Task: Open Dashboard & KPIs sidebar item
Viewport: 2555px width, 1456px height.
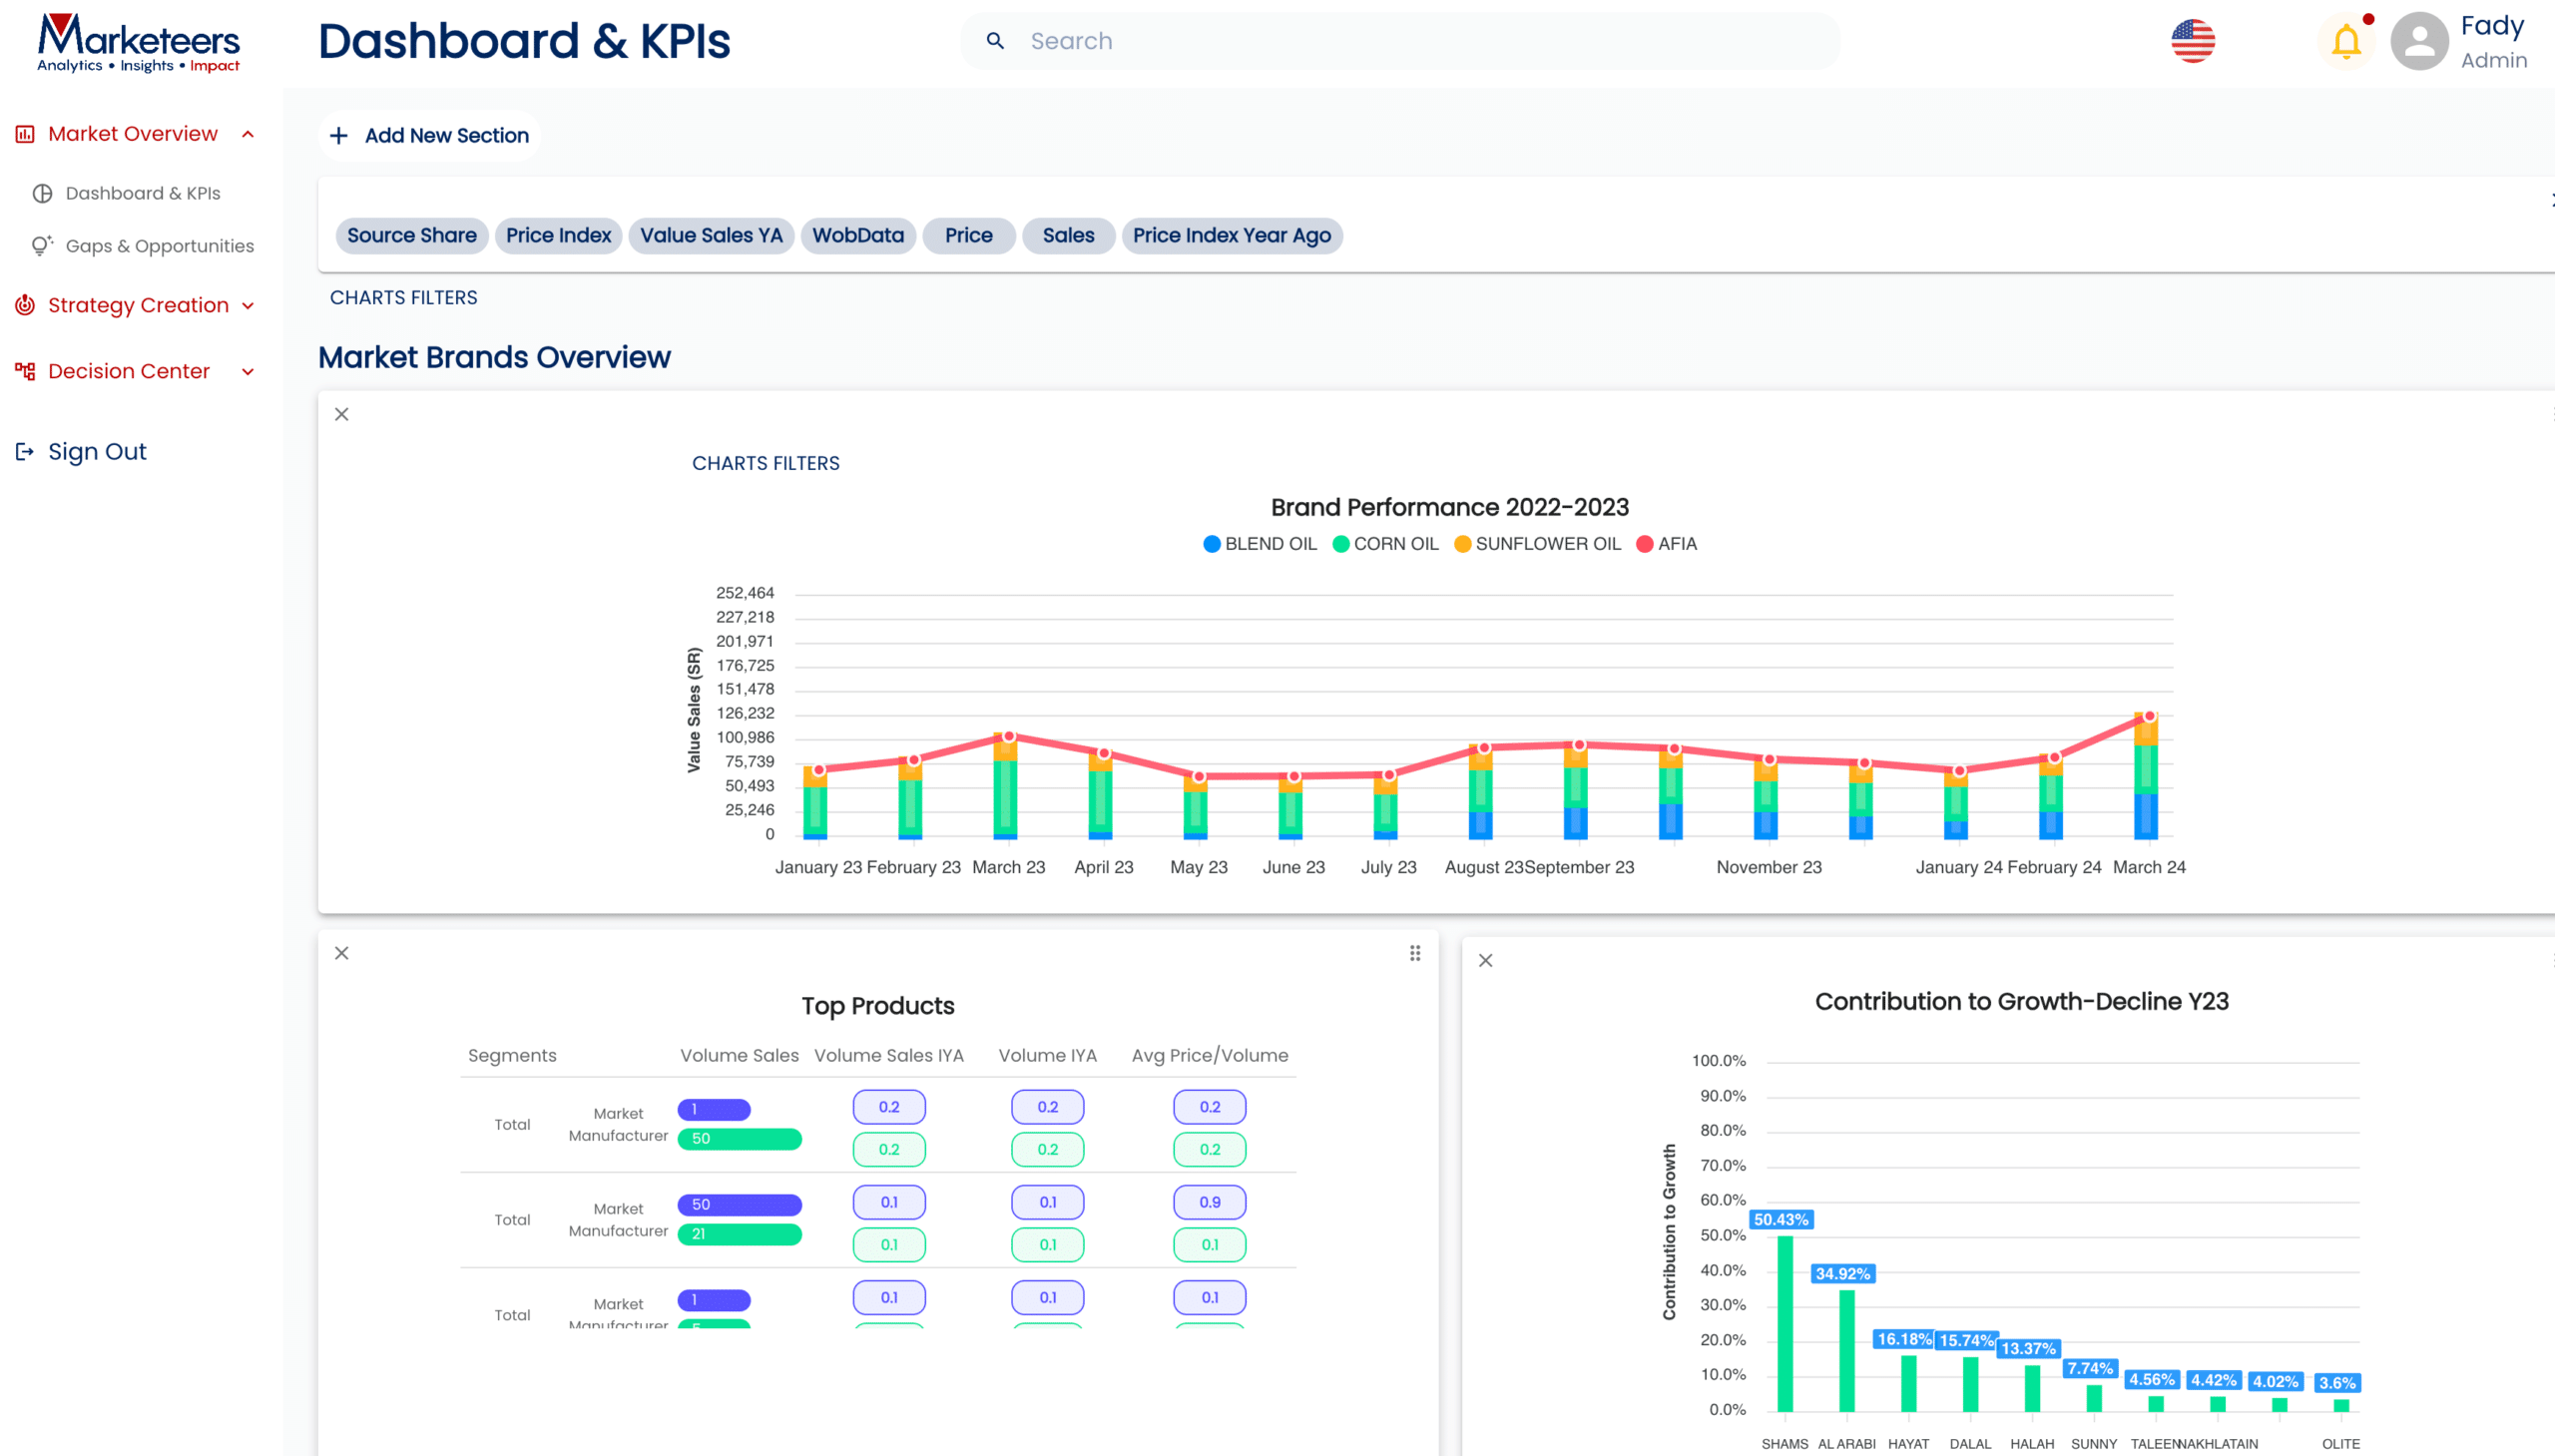Action: (142, 193)
